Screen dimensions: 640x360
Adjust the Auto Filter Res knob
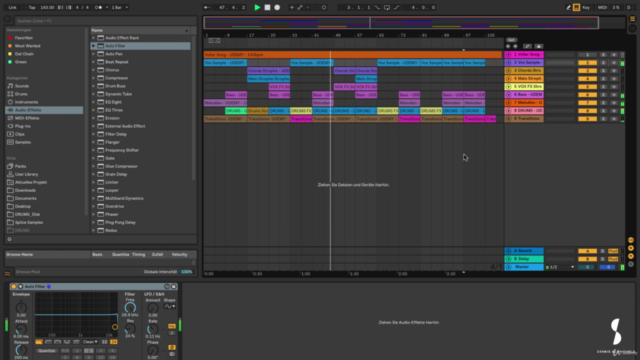130,329
